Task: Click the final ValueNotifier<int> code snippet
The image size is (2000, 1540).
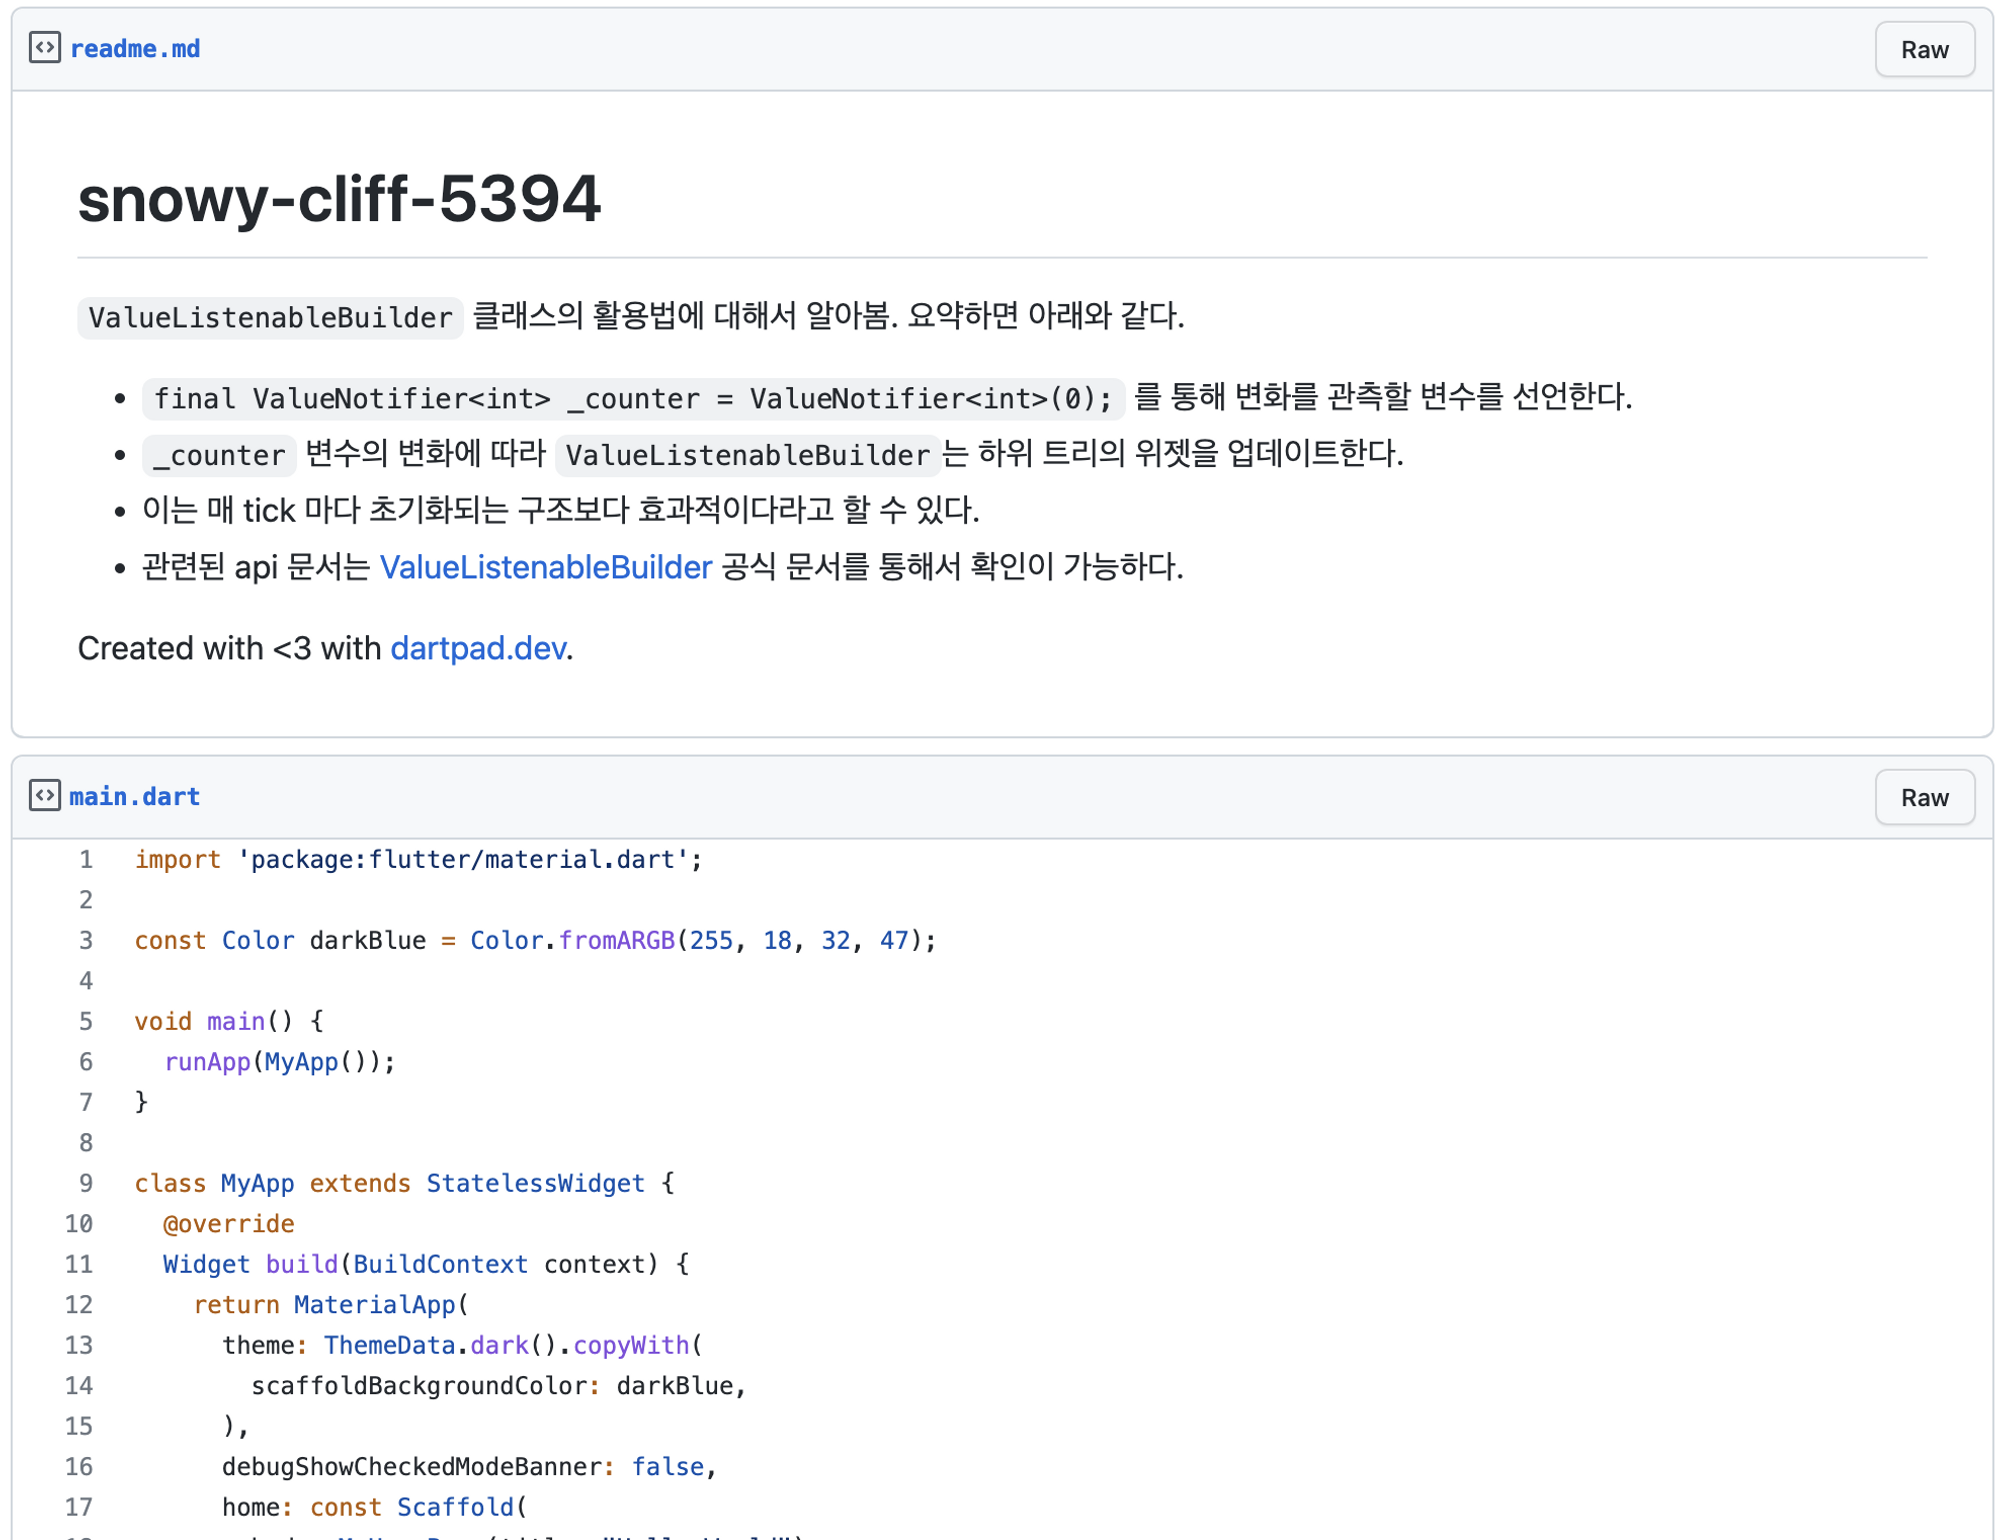Action: pos(632,399)
